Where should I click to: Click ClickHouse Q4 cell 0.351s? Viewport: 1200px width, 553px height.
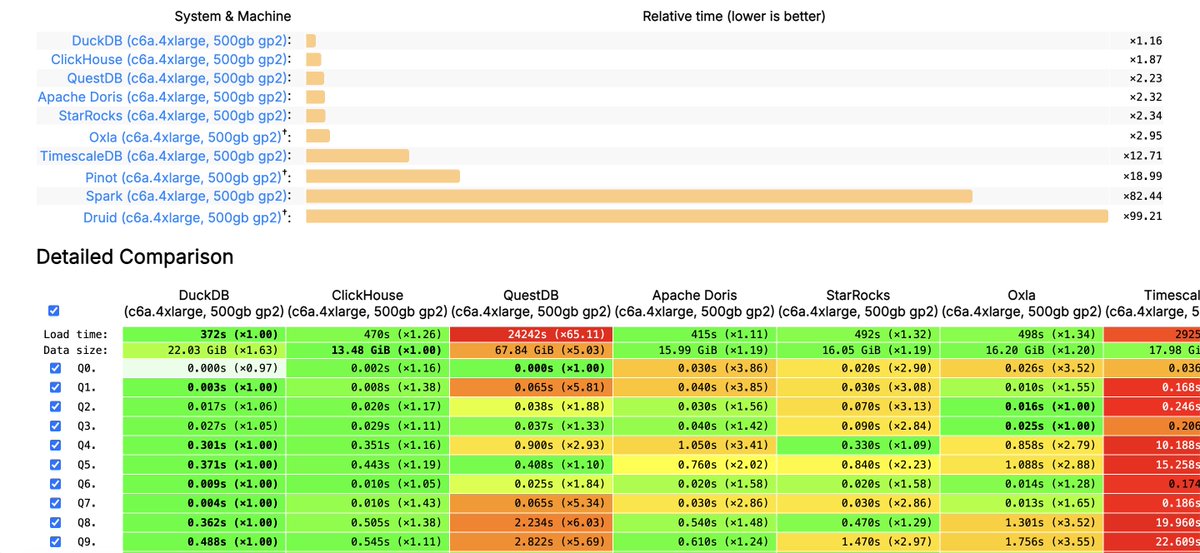click(368, 444)
